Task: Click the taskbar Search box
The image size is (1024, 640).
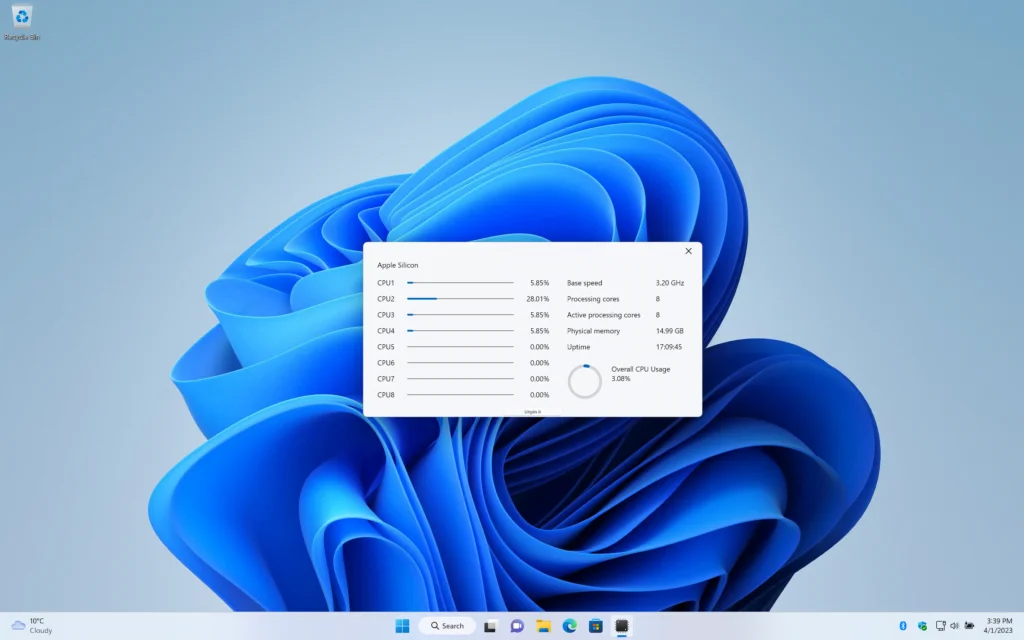Action: (447, 626)
